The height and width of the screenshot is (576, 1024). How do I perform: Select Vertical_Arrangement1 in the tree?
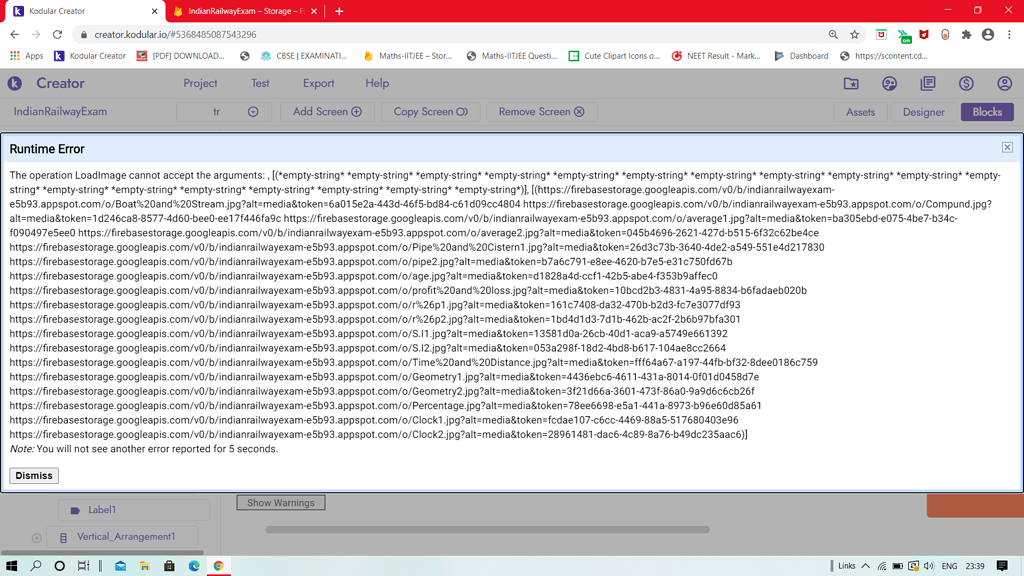click(122, 537)
